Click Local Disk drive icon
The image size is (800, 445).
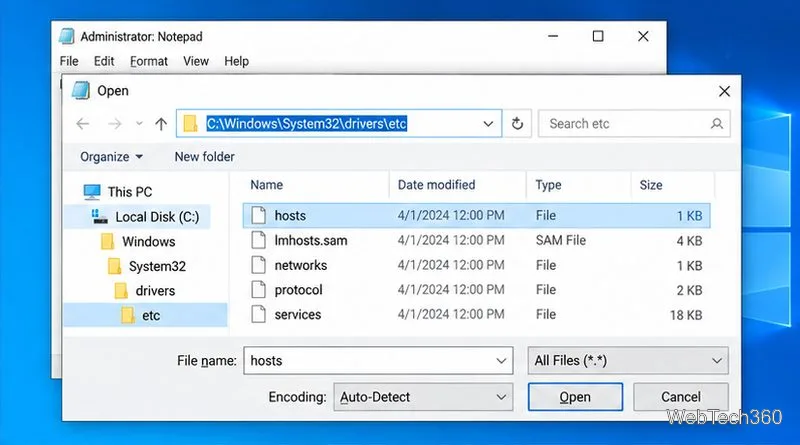point(99,217)
